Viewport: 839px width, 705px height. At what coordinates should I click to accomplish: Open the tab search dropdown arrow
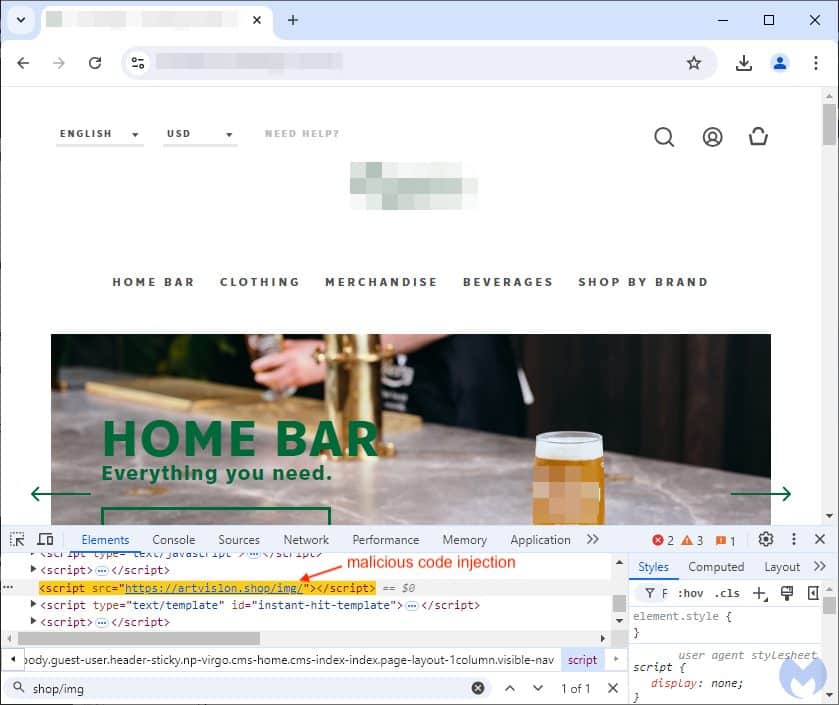(x=21, y=20)
